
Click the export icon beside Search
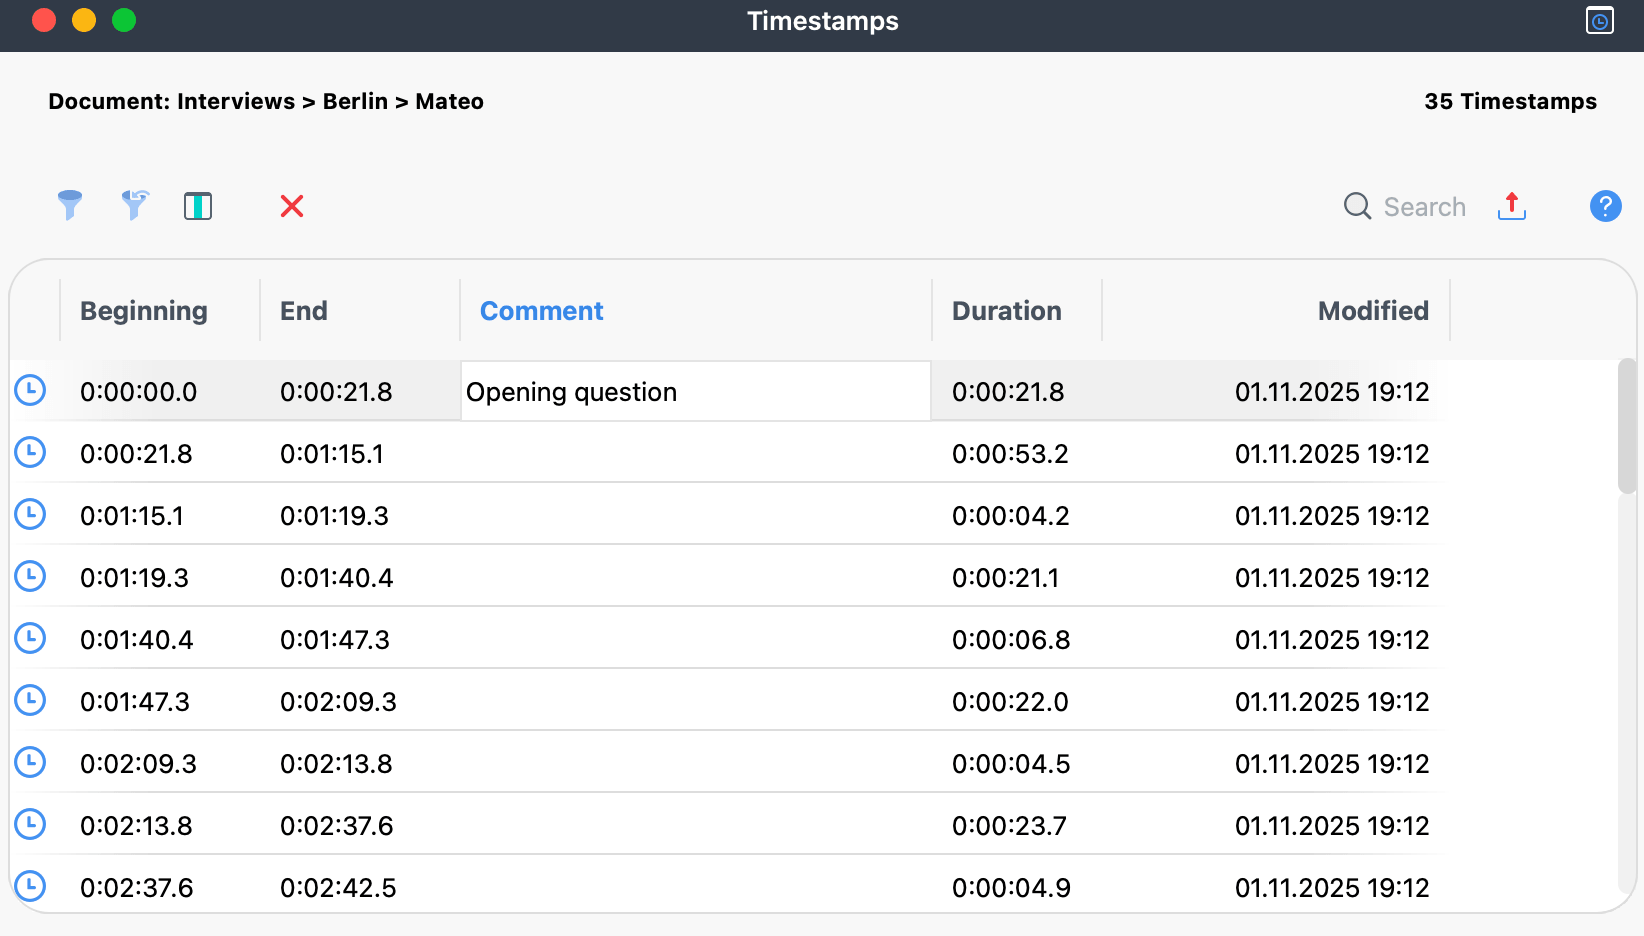point(1512,206)
